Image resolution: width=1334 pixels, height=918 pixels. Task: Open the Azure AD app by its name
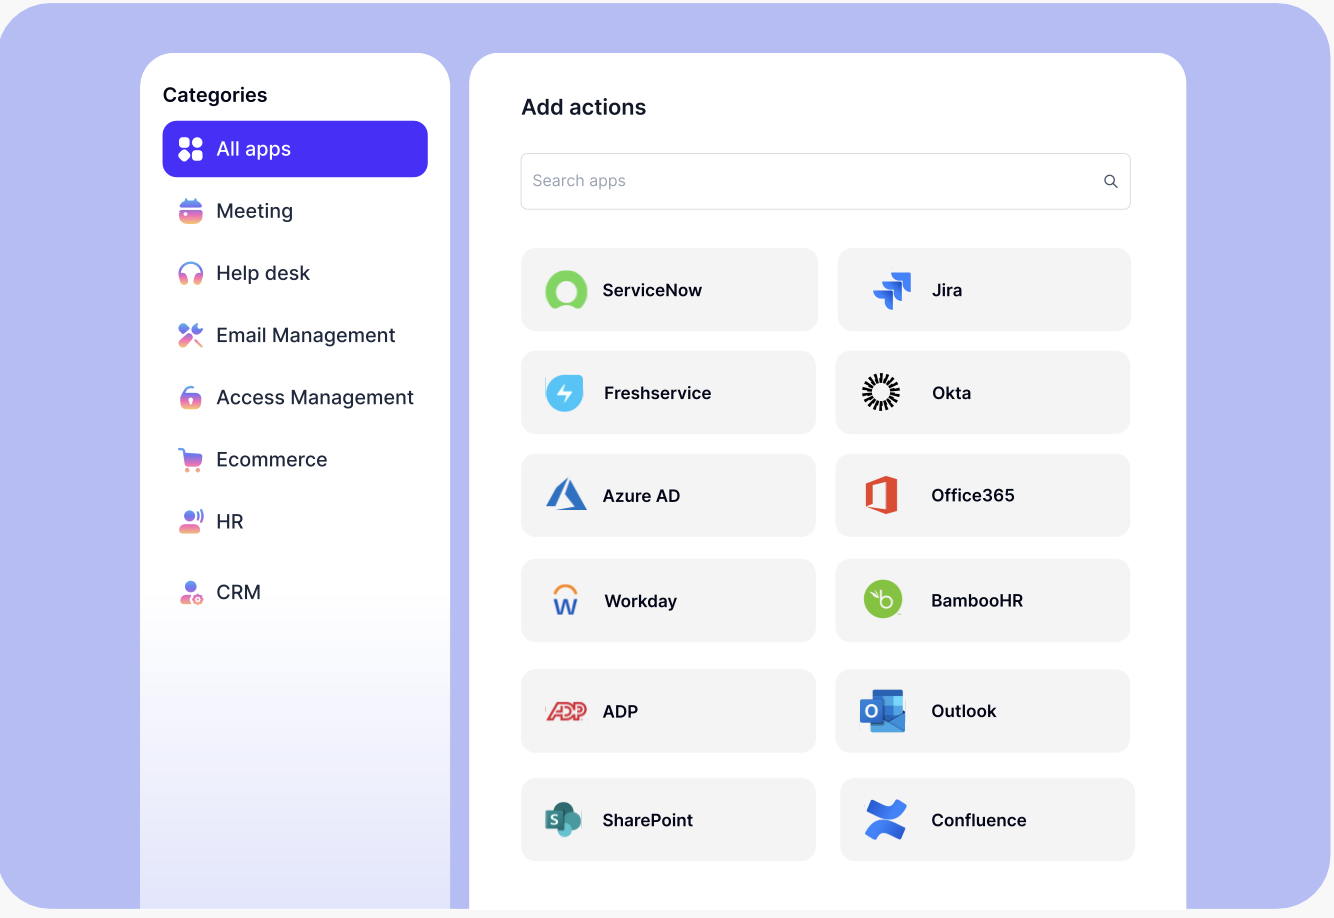click(641, 496)
